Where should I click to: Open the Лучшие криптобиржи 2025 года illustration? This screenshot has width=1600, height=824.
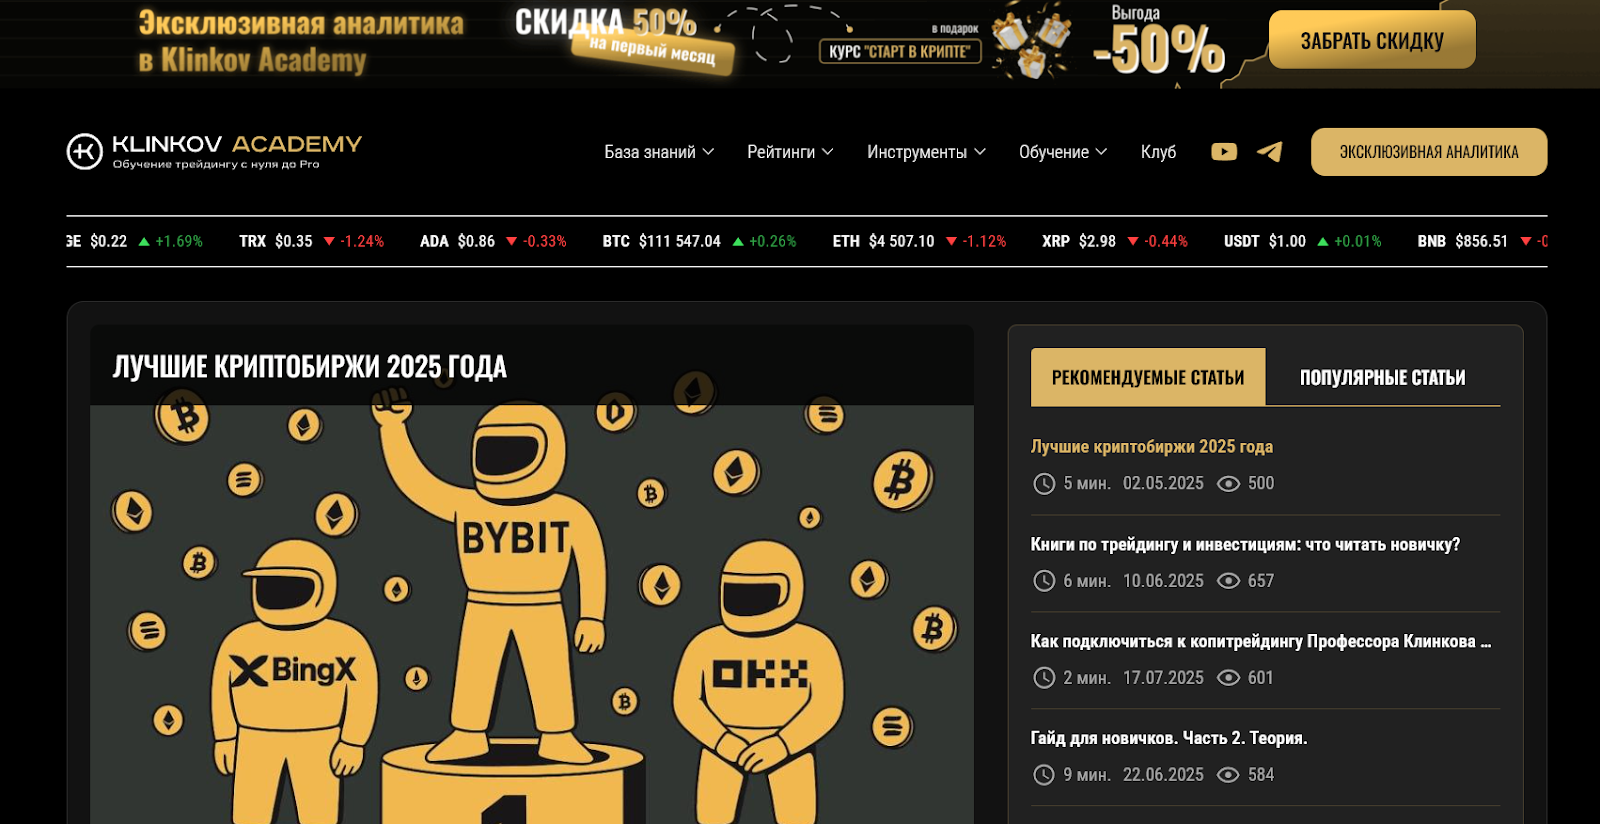click(532, 614)
